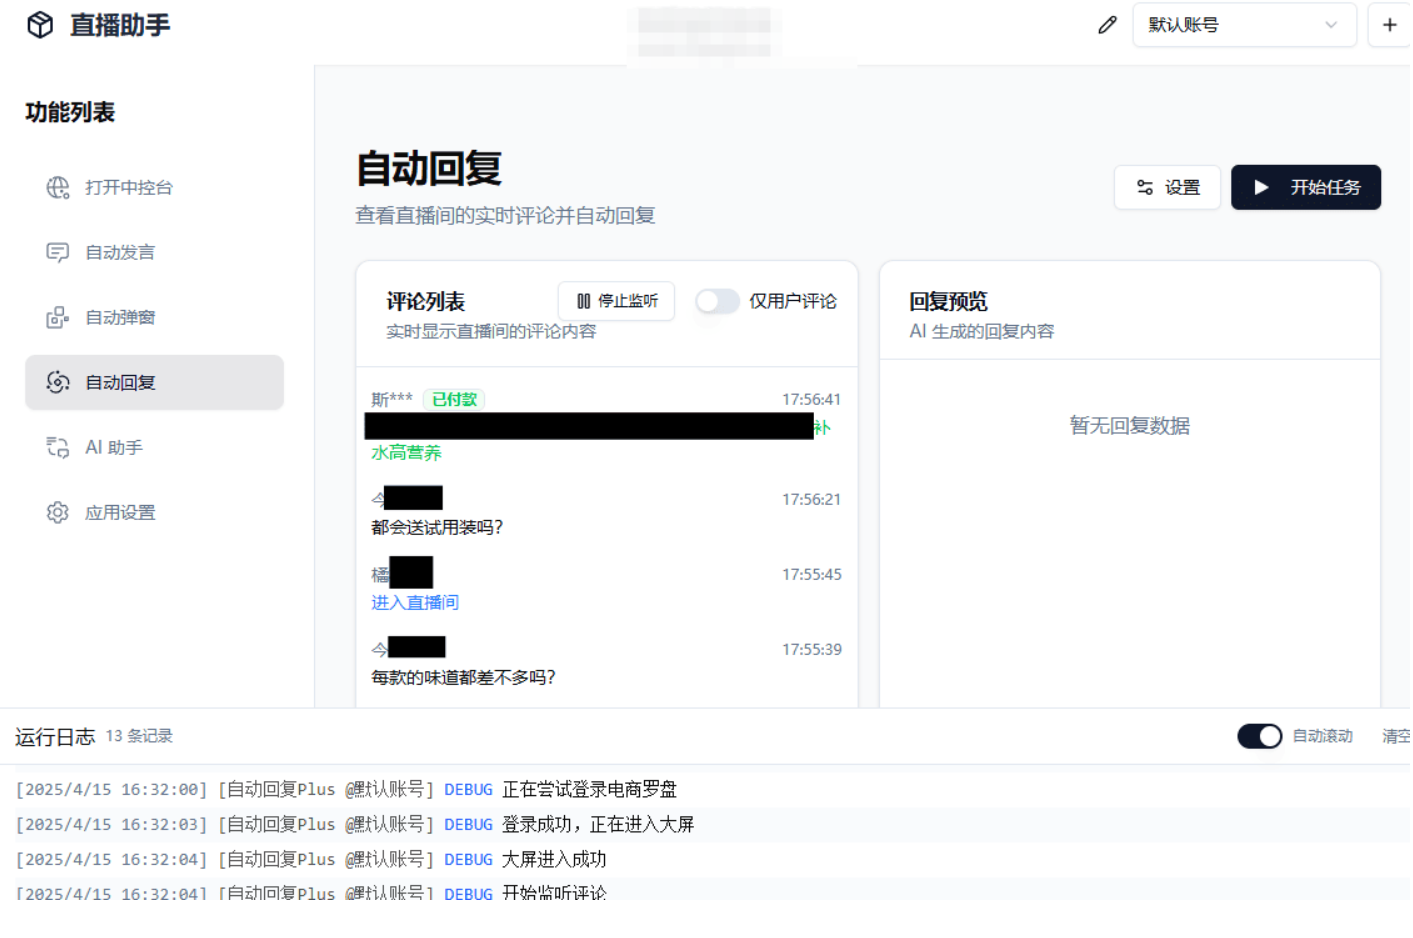Click the 功能列表 sidebar heading

tap(70, 113)
